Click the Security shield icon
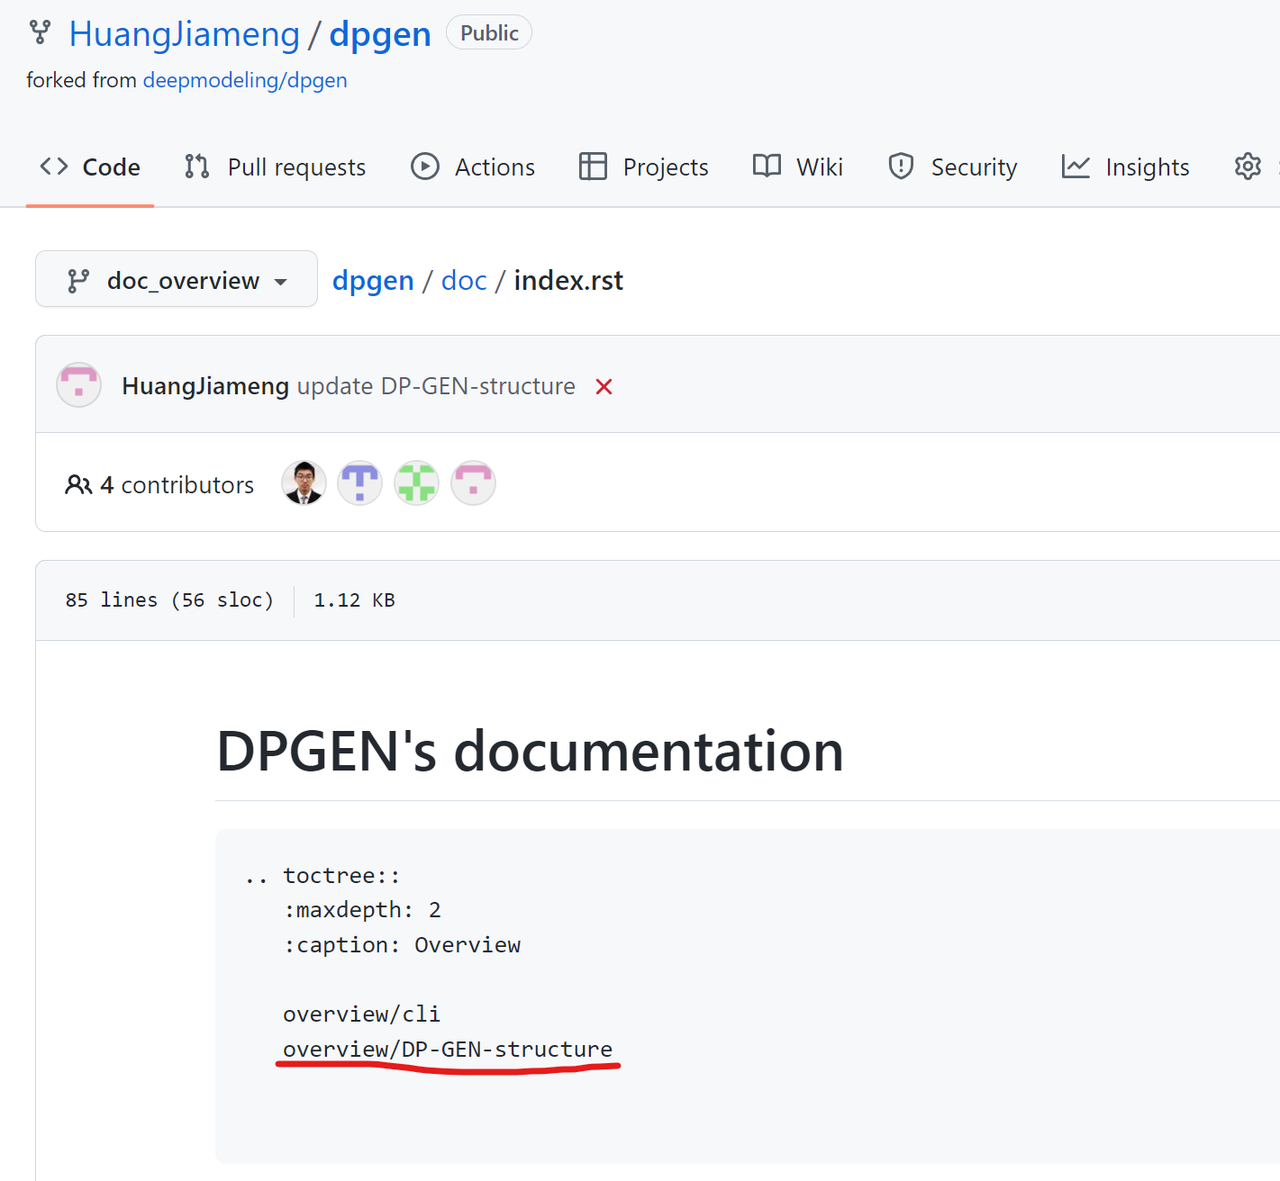Screen dimensions: 1280x1181 click(901, 166)
